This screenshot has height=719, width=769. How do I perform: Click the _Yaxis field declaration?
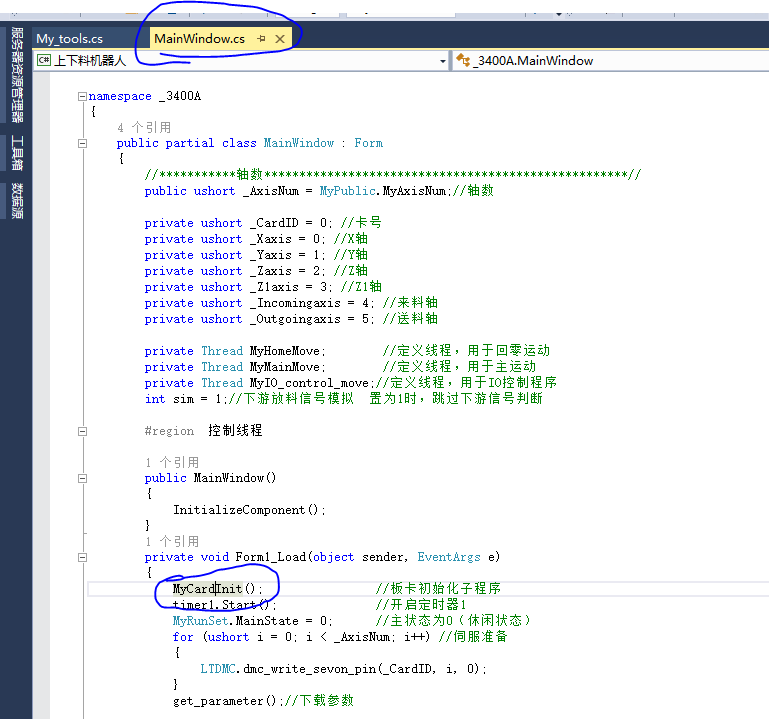[x=235, y=255]
